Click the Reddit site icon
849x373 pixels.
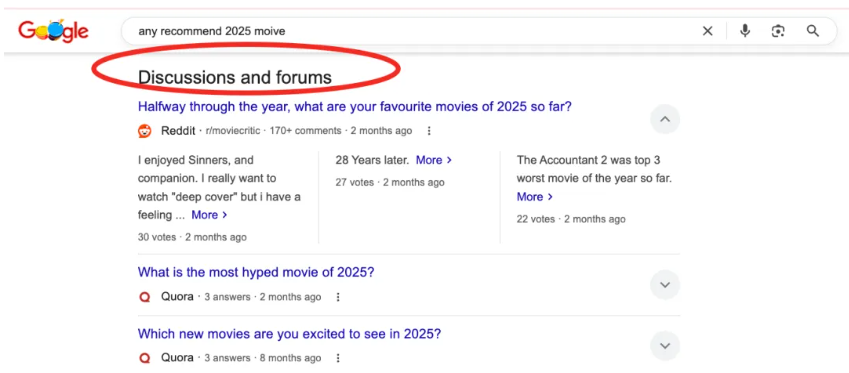145,131
